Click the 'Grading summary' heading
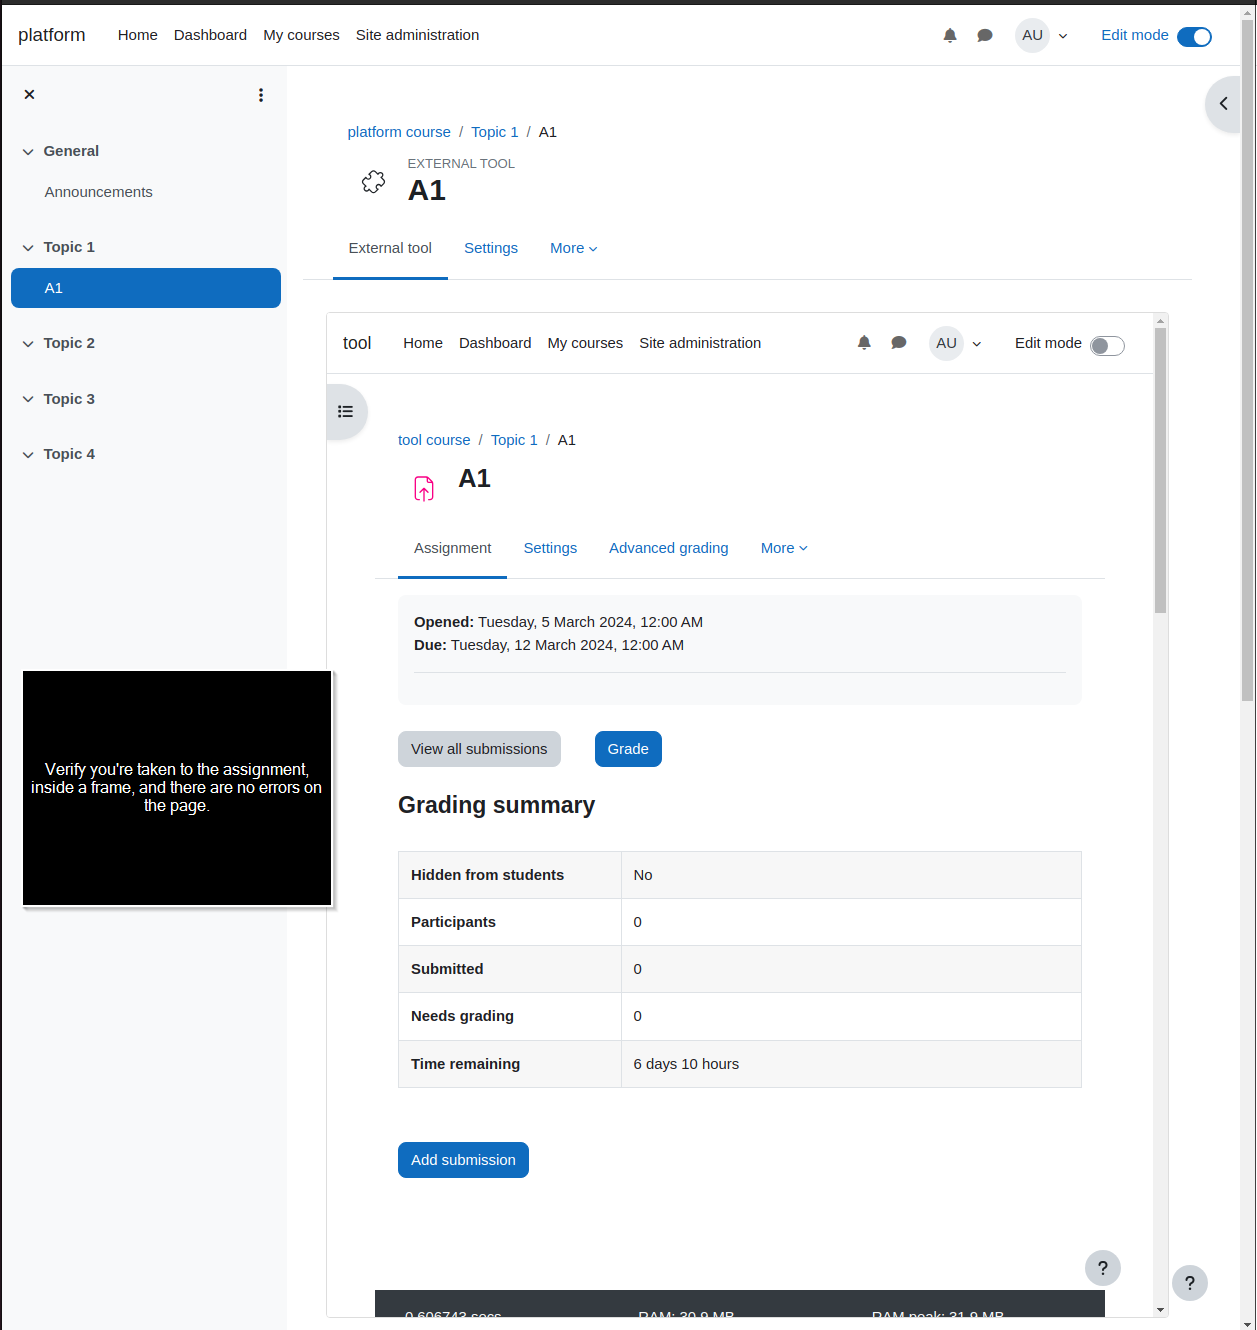The height and width of the screenshot is (1330, 1257). point(496,805)
